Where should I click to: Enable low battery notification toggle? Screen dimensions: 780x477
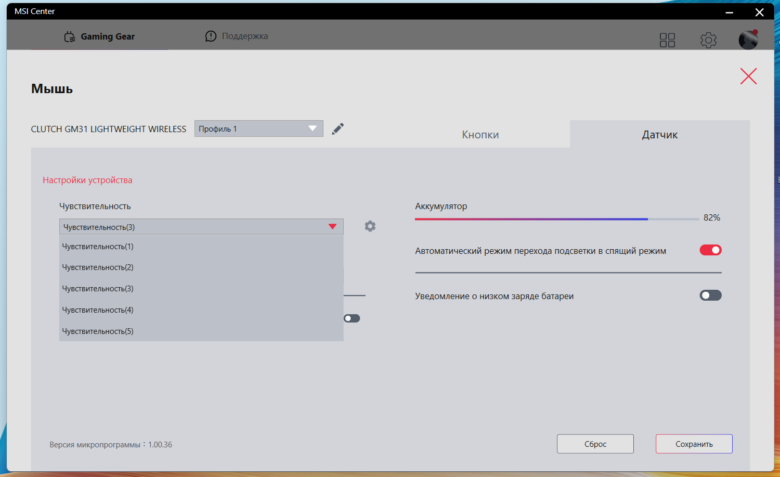click(710, 295)
